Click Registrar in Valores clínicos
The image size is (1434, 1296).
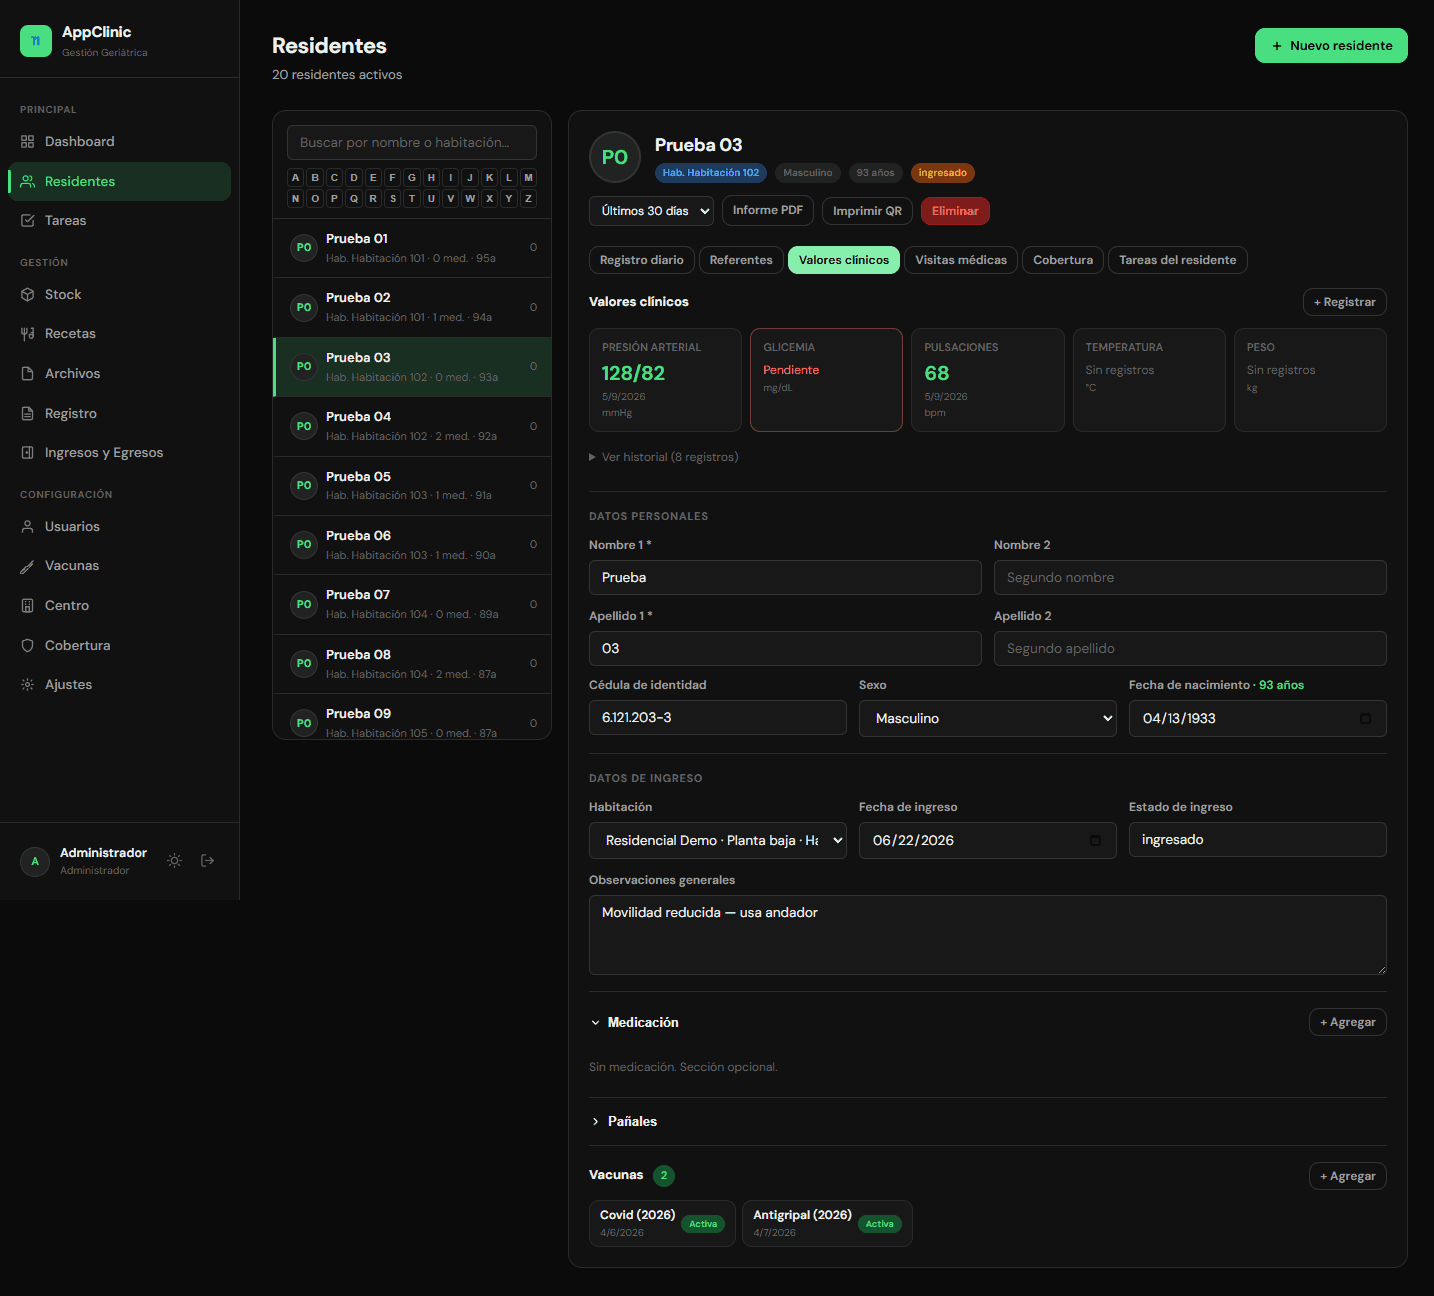1344,302
